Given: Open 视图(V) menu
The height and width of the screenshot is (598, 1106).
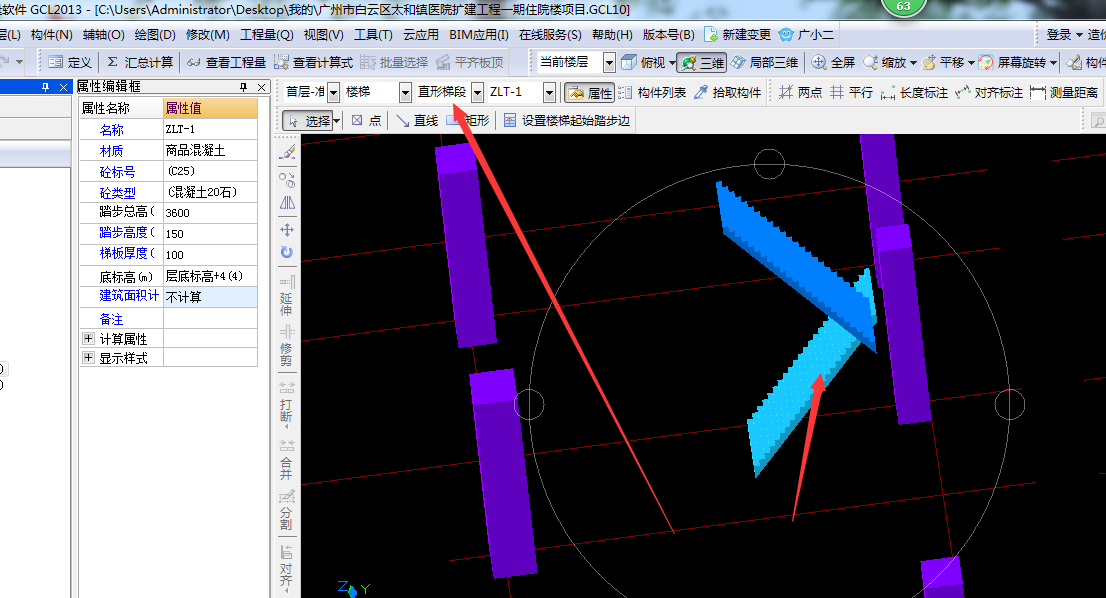Looking at the screenshot, I should (324, 35).
